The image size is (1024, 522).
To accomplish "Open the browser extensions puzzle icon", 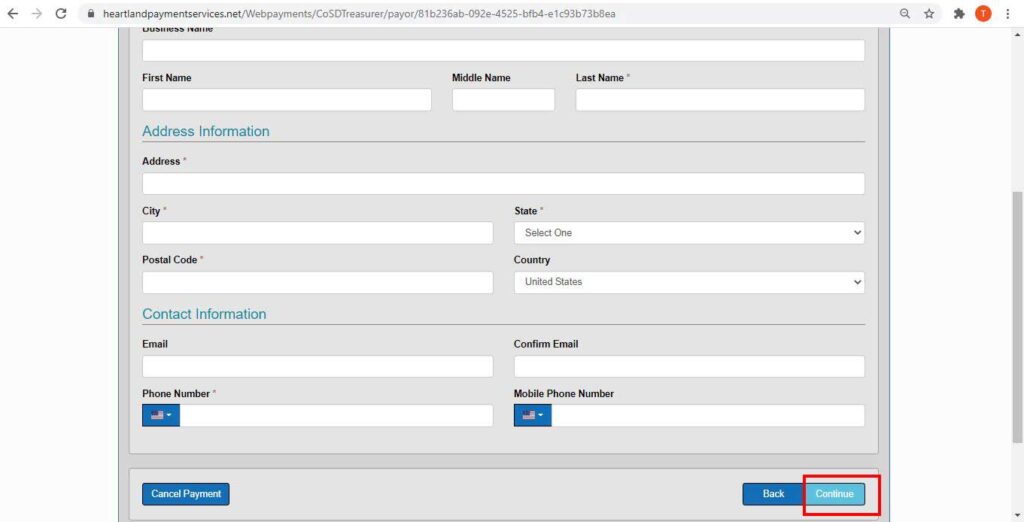I will point(960,14).
